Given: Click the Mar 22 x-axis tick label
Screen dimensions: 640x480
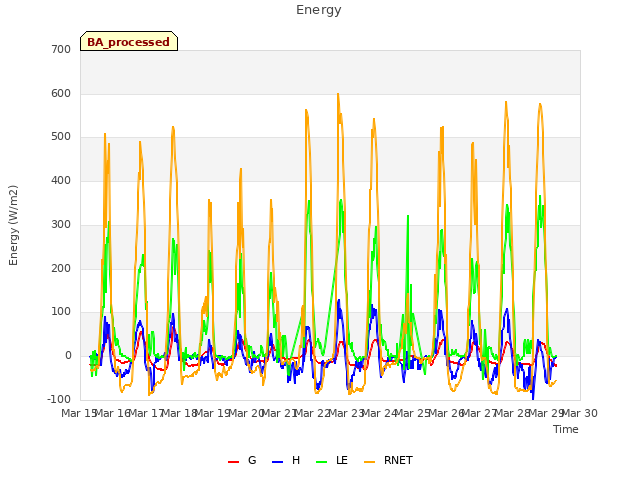Looking at the screenshot, I should [x=313, y=413].
